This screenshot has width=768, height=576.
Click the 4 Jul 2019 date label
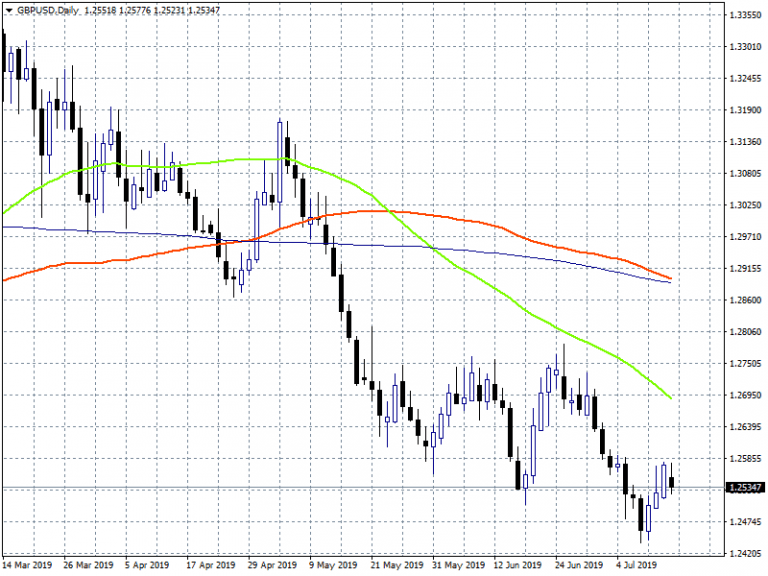[638, 565]
